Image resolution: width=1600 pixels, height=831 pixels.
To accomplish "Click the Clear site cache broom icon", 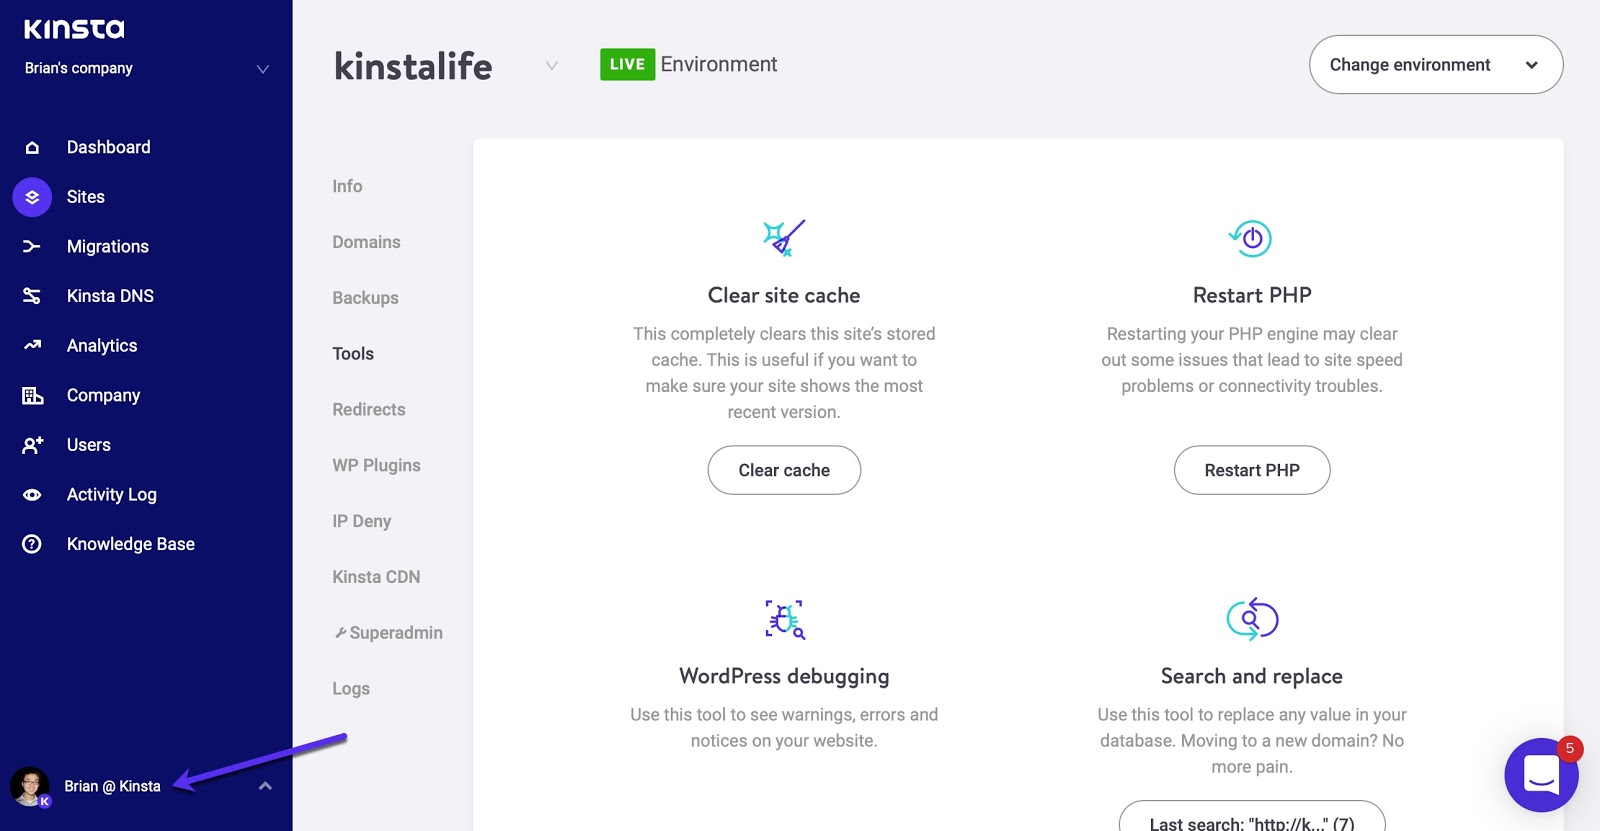I will [784, 238].
